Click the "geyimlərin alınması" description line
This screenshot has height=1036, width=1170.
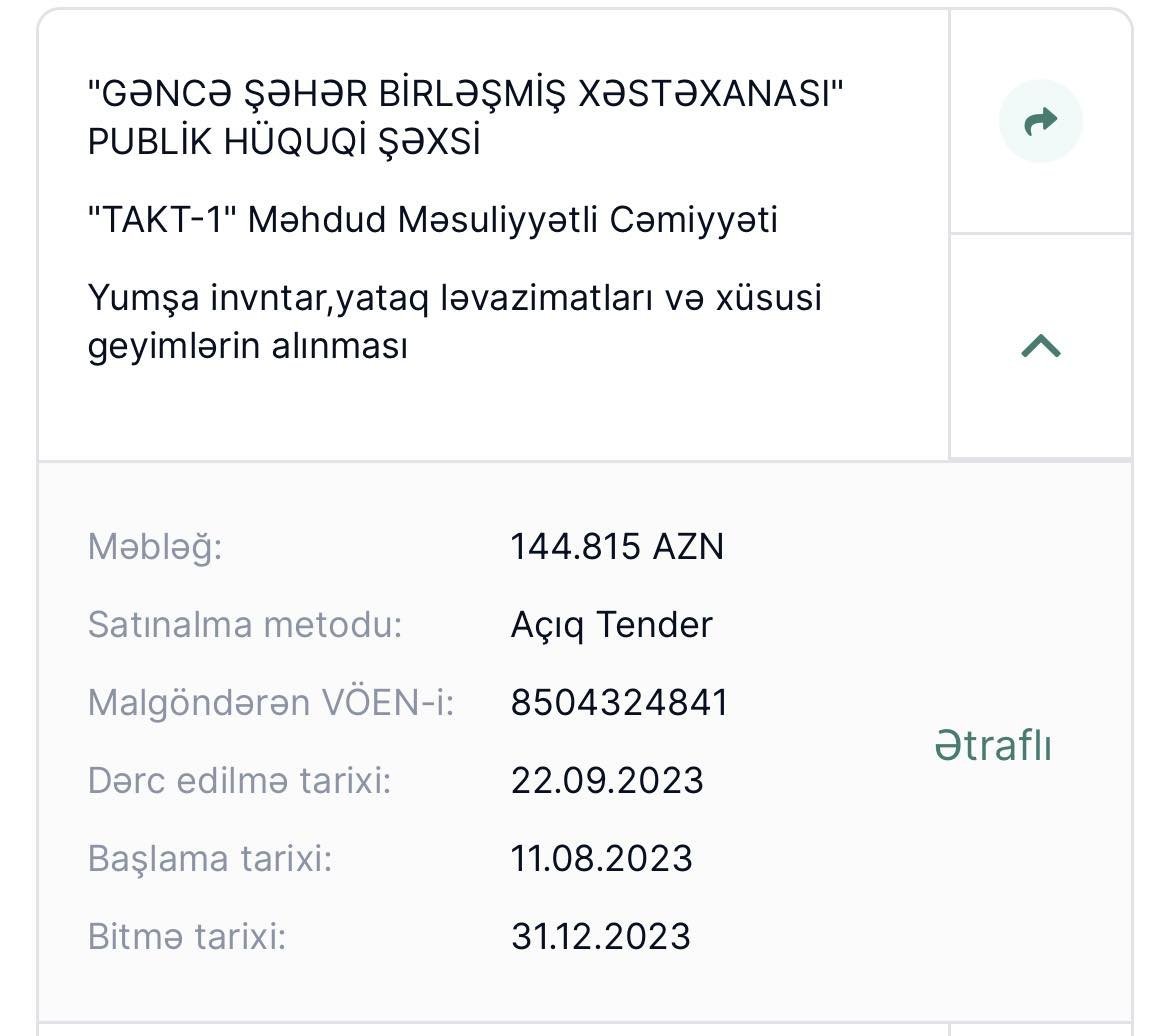click(248, 346)
